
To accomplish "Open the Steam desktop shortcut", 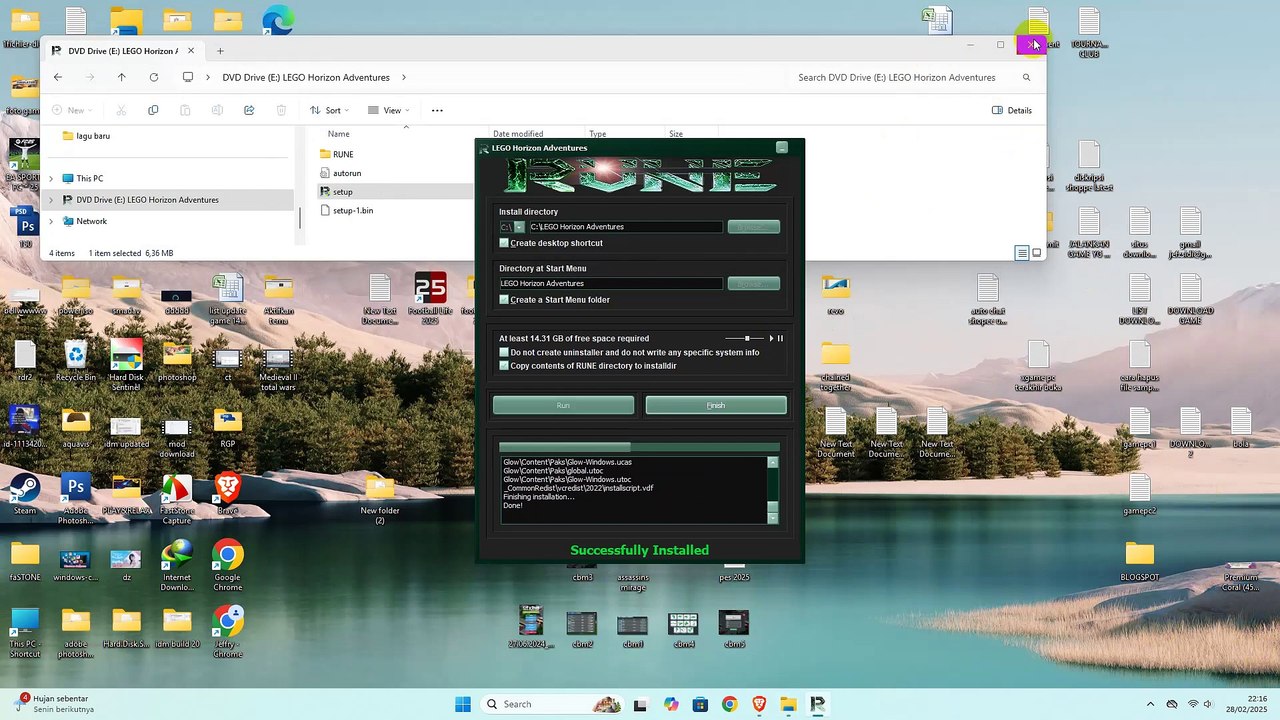I will [25, 494].
